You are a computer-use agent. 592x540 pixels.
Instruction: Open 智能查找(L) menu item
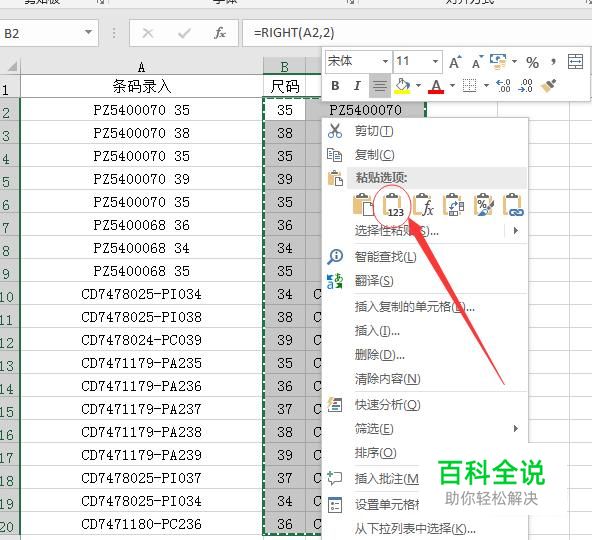(x=425, y=257)
